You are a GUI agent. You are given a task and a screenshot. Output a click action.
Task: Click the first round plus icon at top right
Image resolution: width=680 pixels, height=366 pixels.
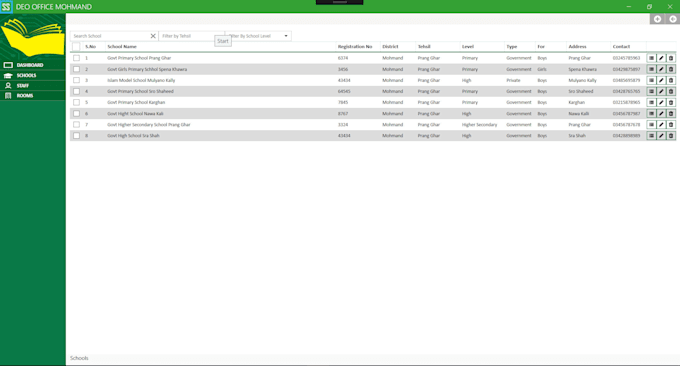[657, 19]
